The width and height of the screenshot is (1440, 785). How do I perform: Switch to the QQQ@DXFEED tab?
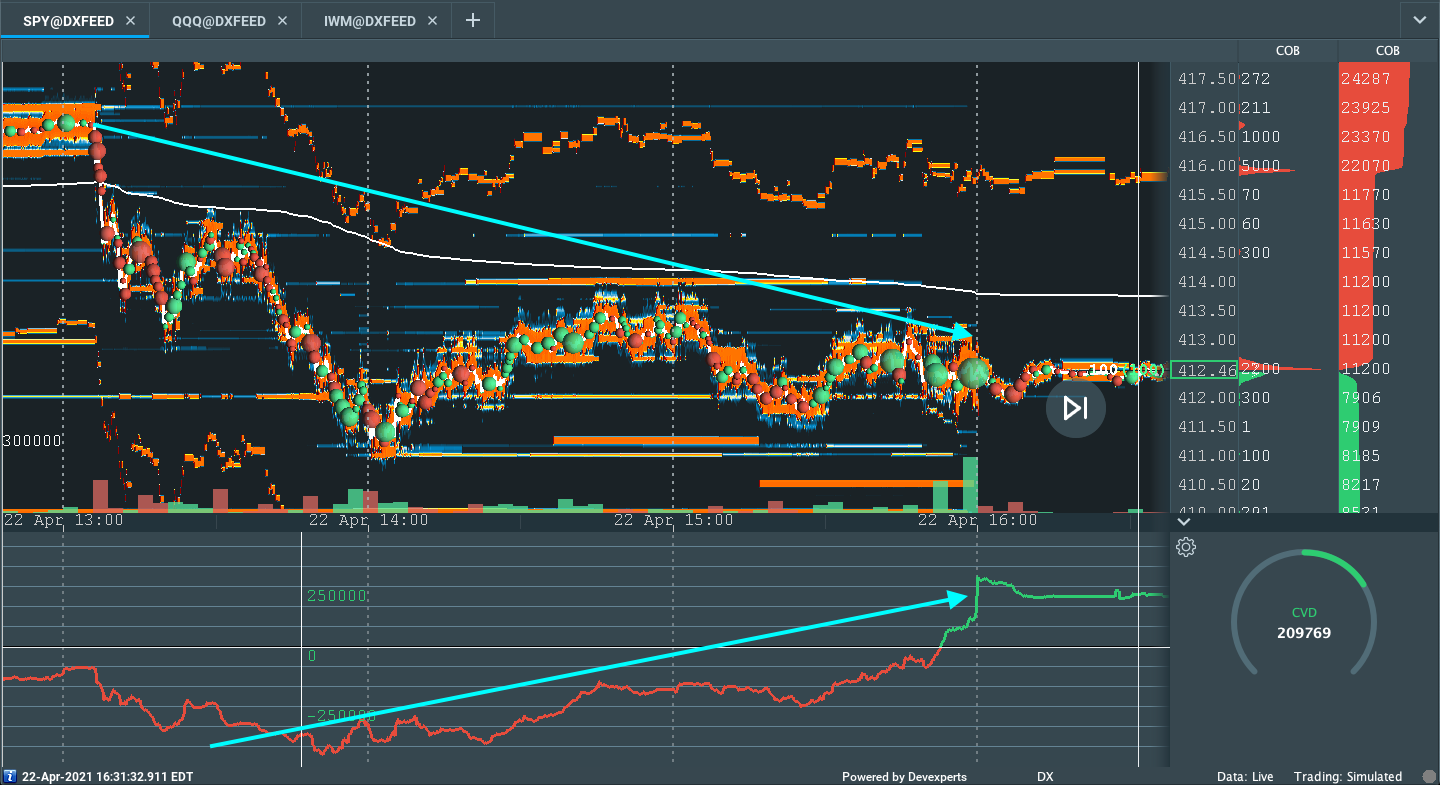click(x=226, y=20)
